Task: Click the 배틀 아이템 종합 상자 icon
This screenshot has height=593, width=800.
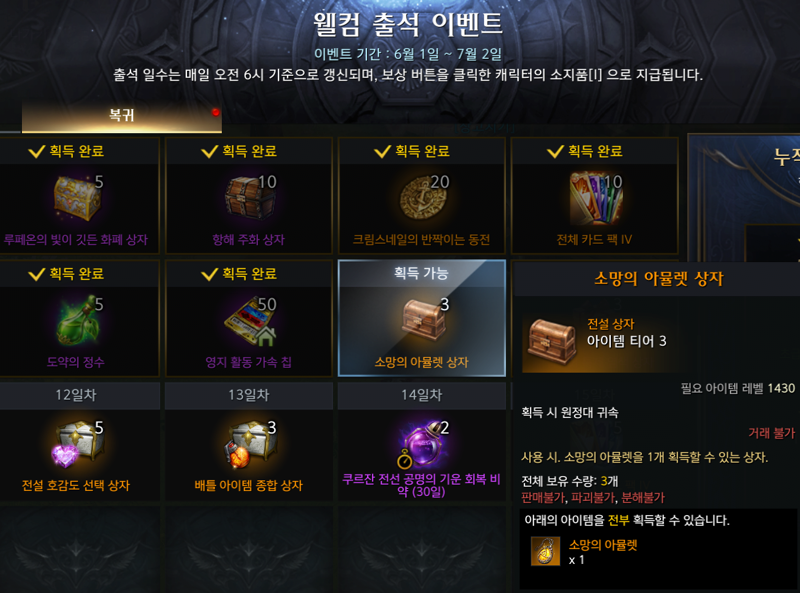Action: click(250, 444)
